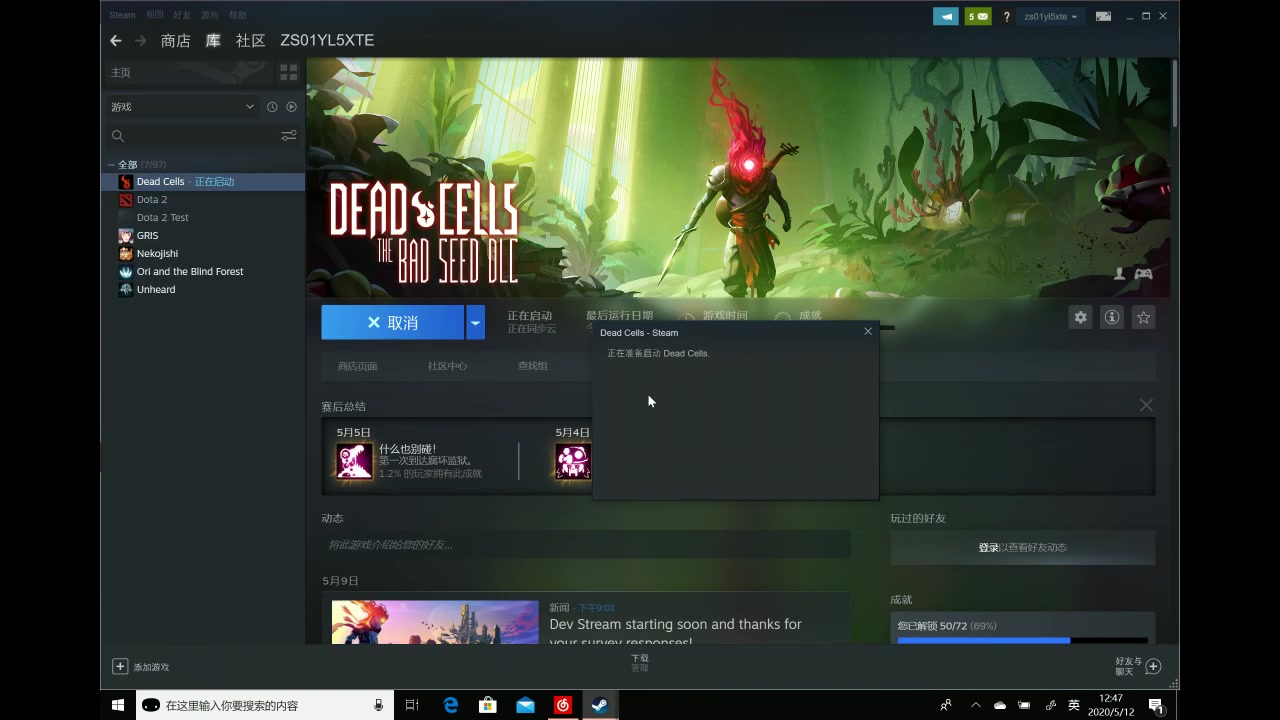
Task: Select Dota 2 Test in the list
Action: [205, 218]
